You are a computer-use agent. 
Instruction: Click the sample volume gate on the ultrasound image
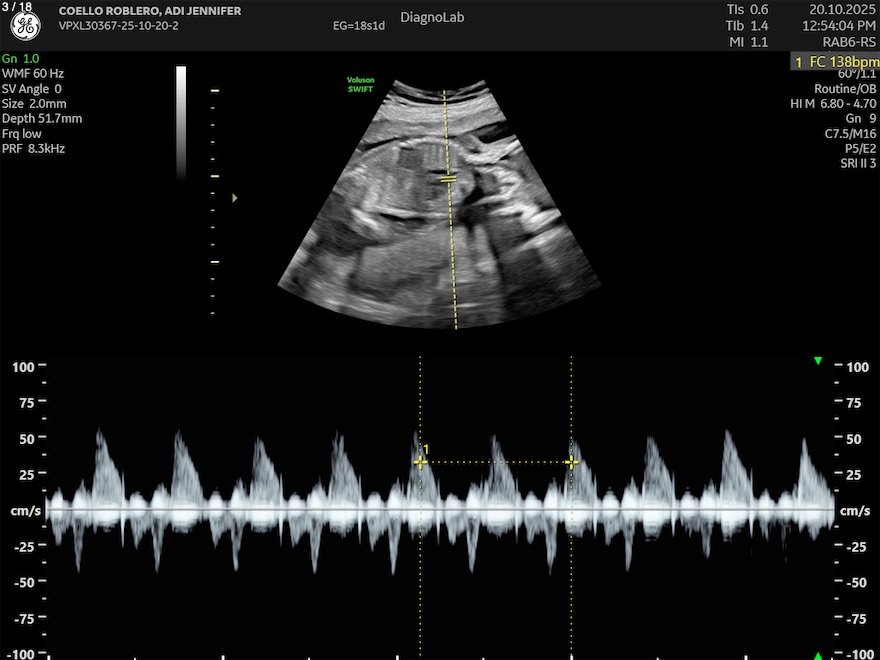(x=449, y=179)
